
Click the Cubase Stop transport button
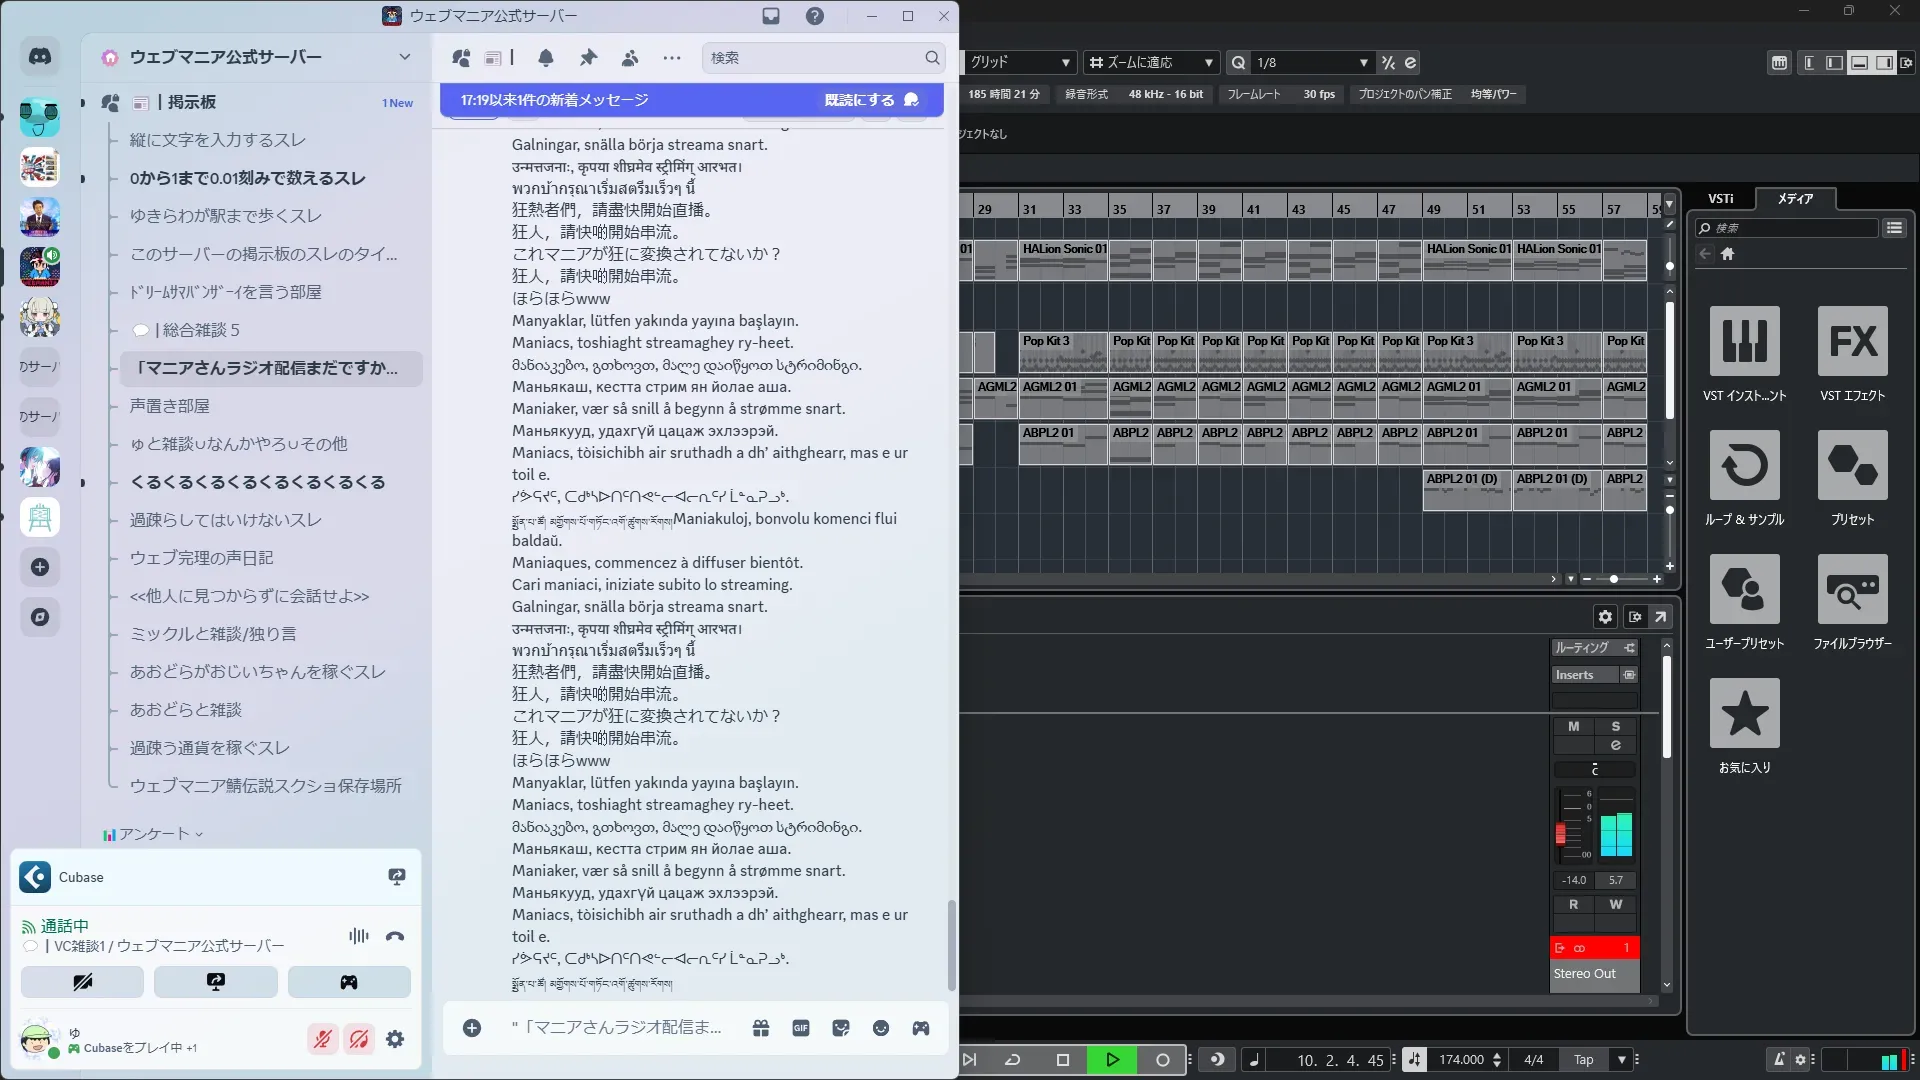1063,1060
